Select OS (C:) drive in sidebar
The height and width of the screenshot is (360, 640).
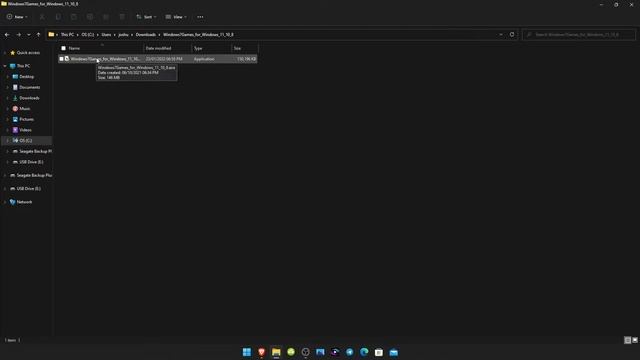click(x=26, y=140)
